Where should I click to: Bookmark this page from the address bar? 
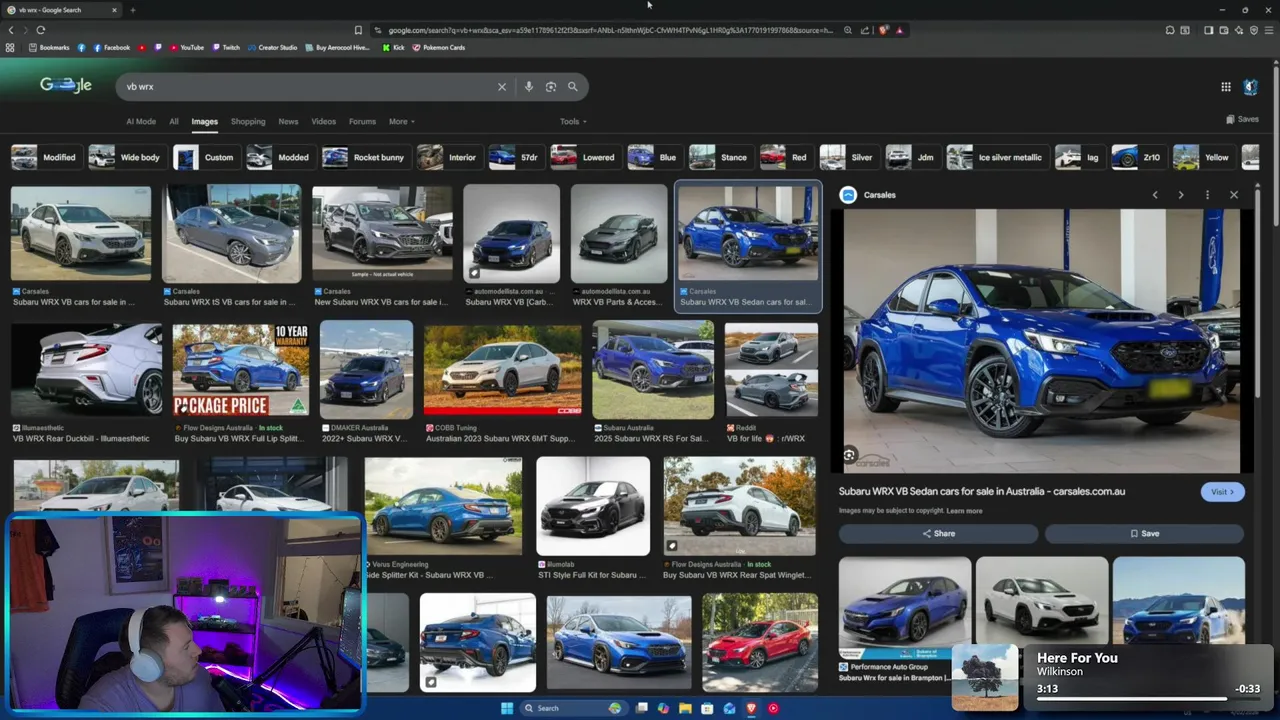[358, 30]
